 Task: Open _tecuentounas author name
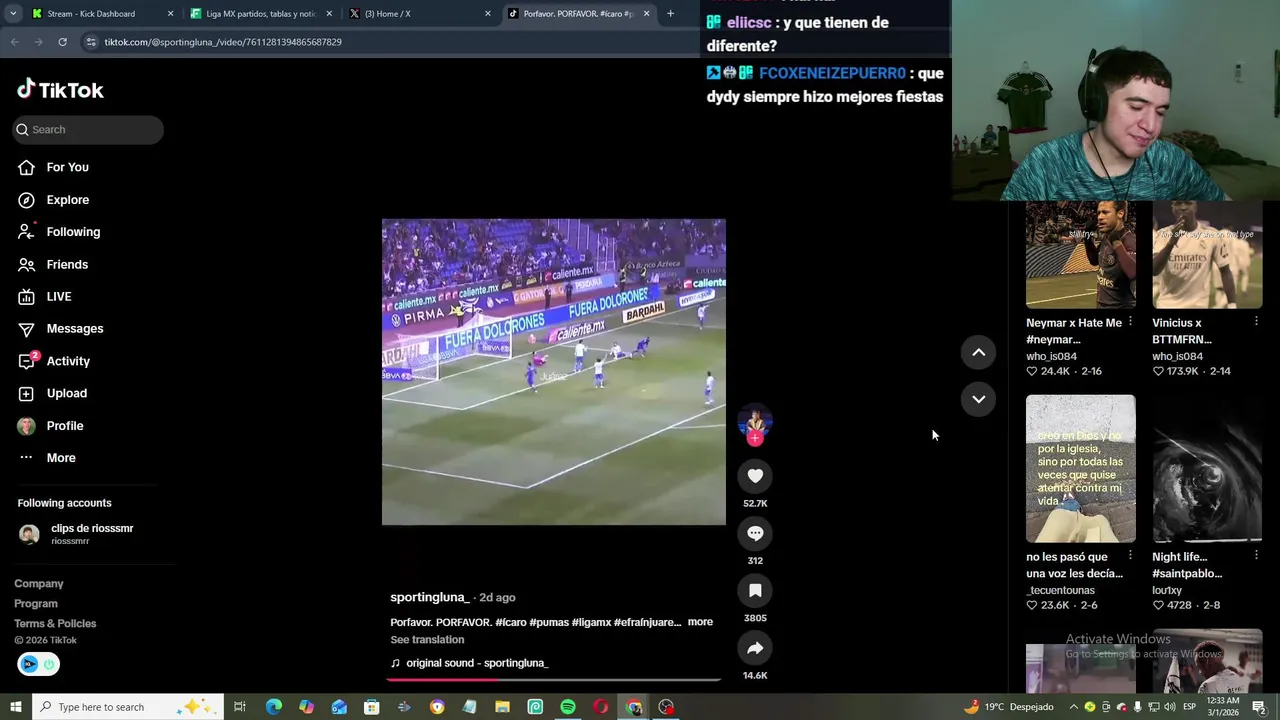[1060, 590]
